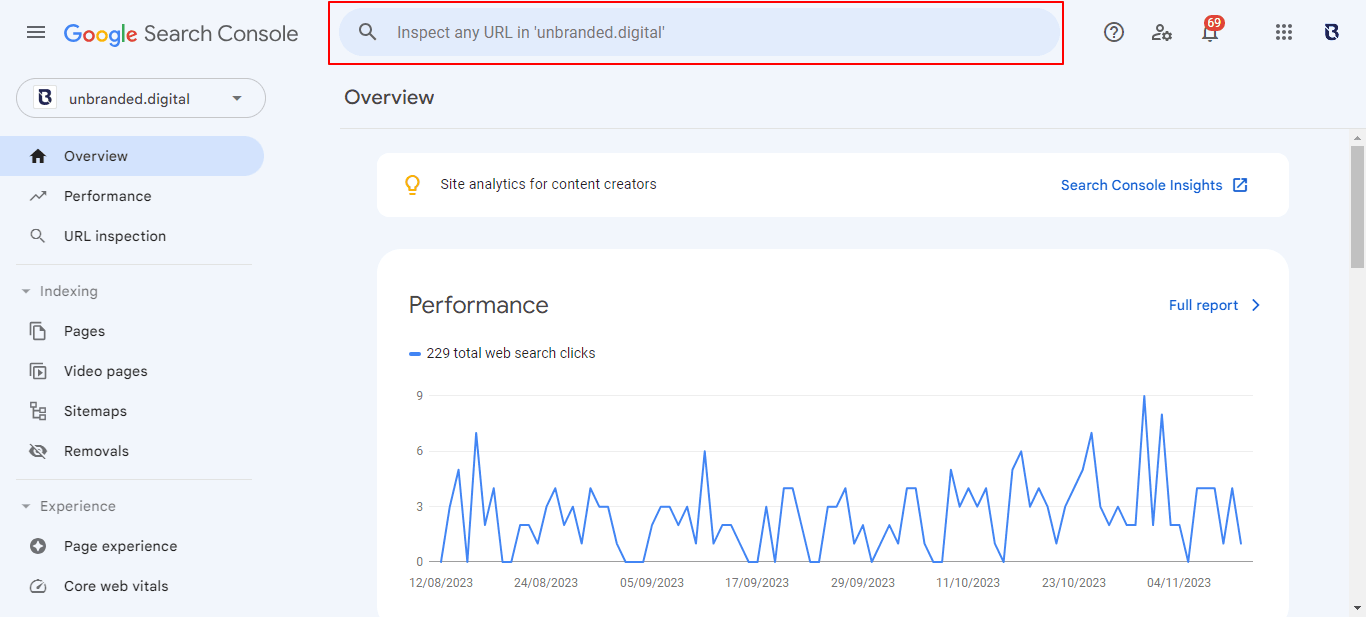Image resolution: width=1366 pixels, height=617 pixels.
Task: Open the unbranded.digital property dropdown
Action: 141,98
